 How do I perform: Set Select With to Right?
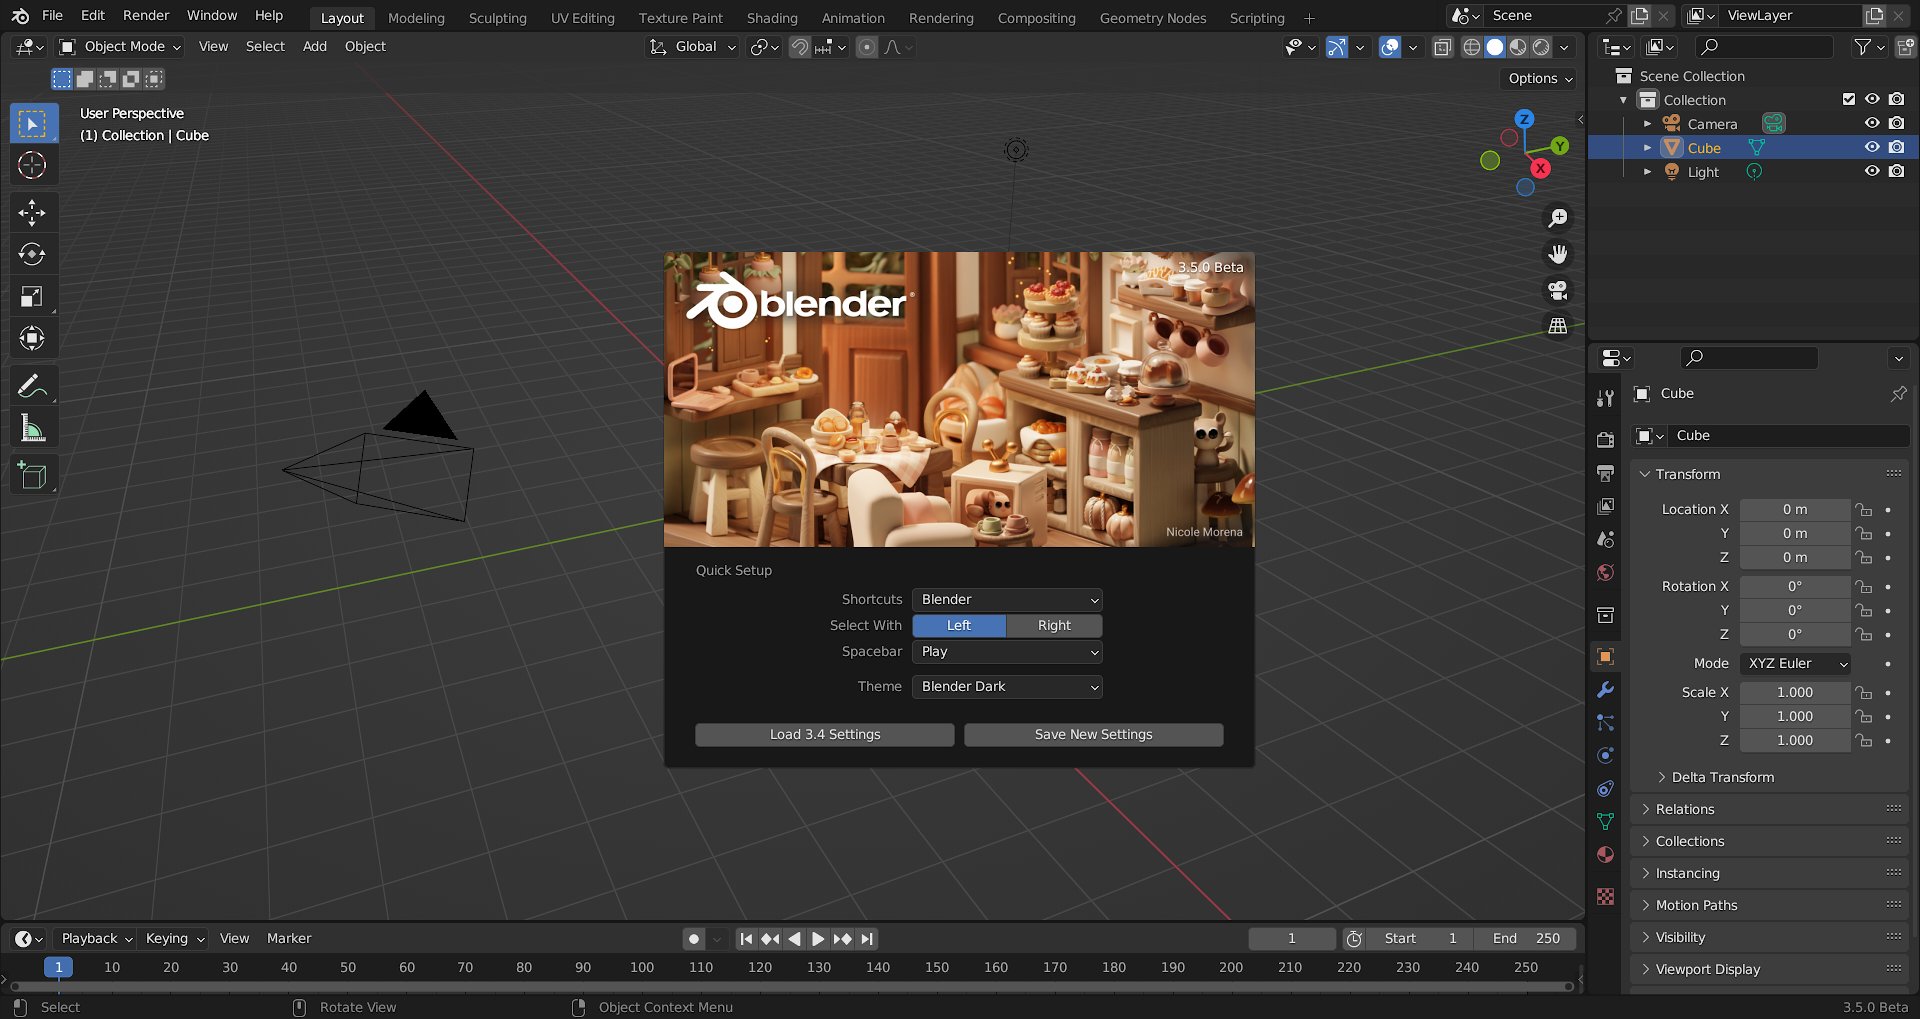(x=1054, y=625)
